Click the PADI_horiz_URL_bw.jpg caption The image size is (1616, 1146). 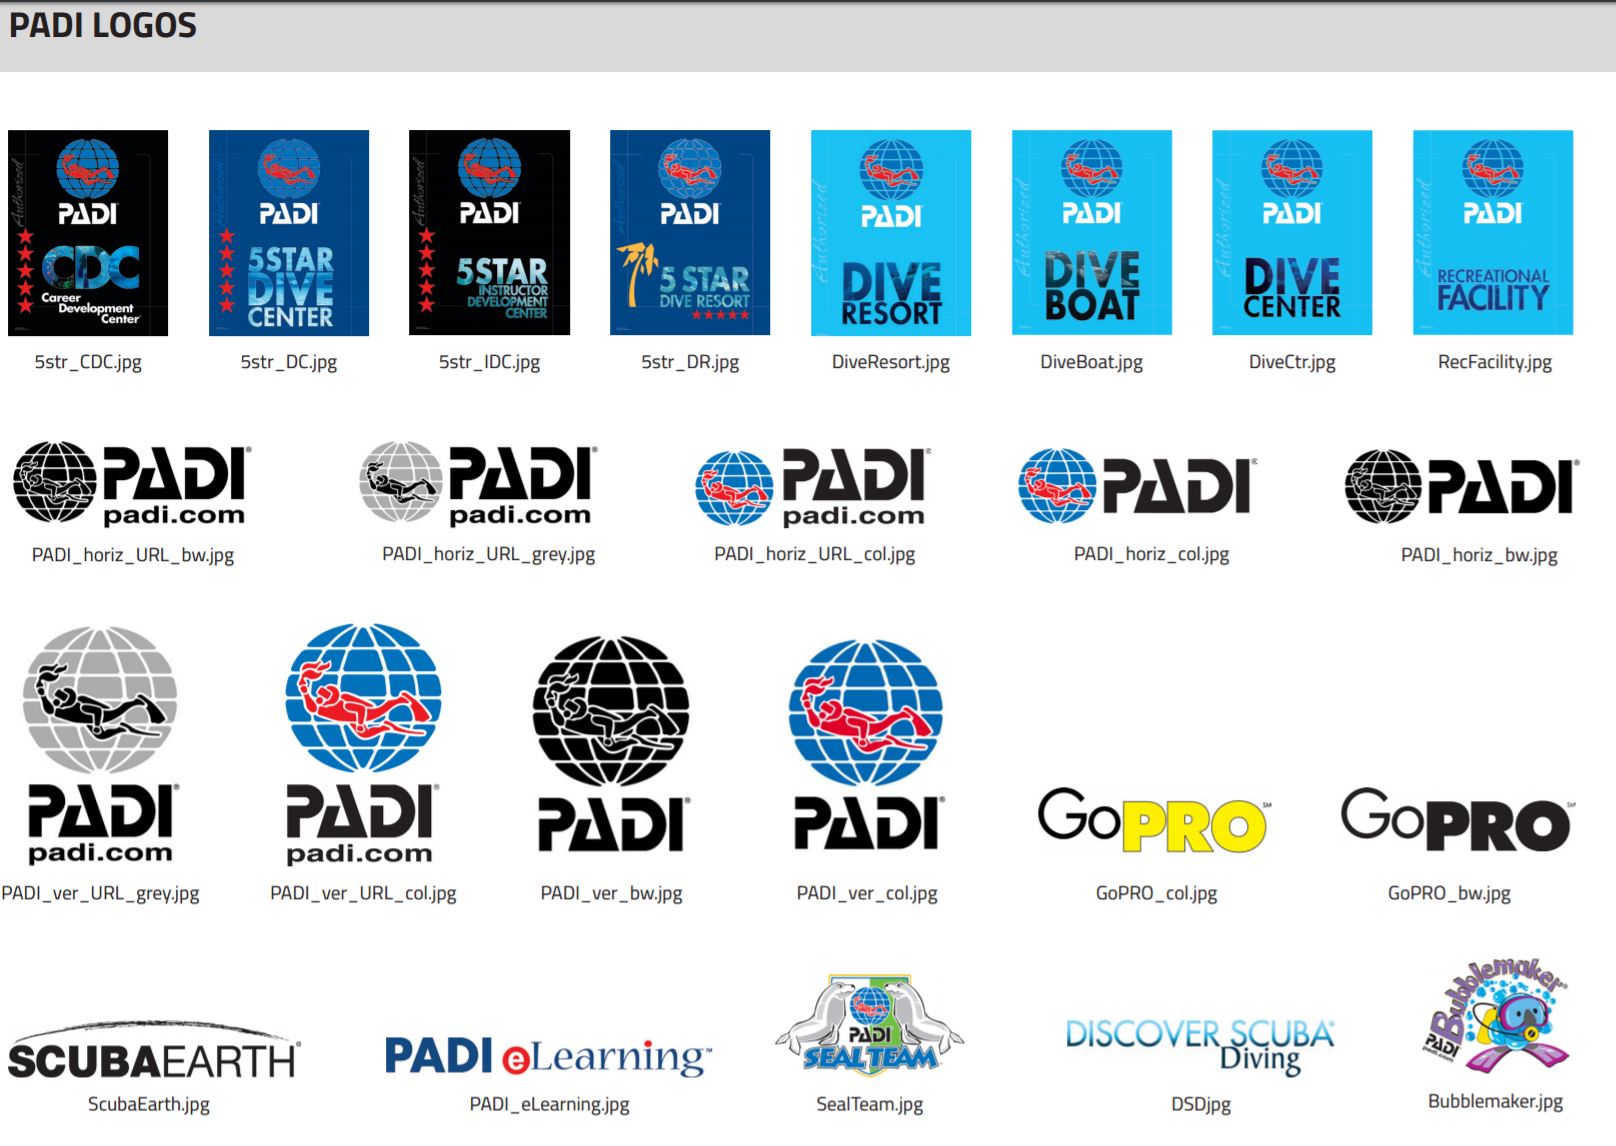coord(133,555)
